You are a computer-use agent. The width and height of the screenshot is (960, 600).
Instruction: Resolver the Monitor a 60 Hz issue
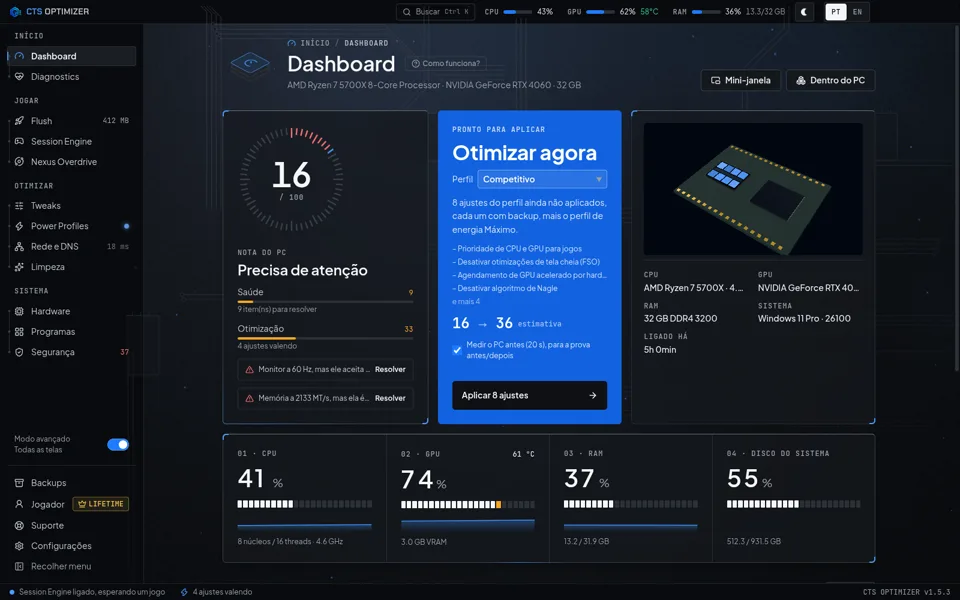390,370
